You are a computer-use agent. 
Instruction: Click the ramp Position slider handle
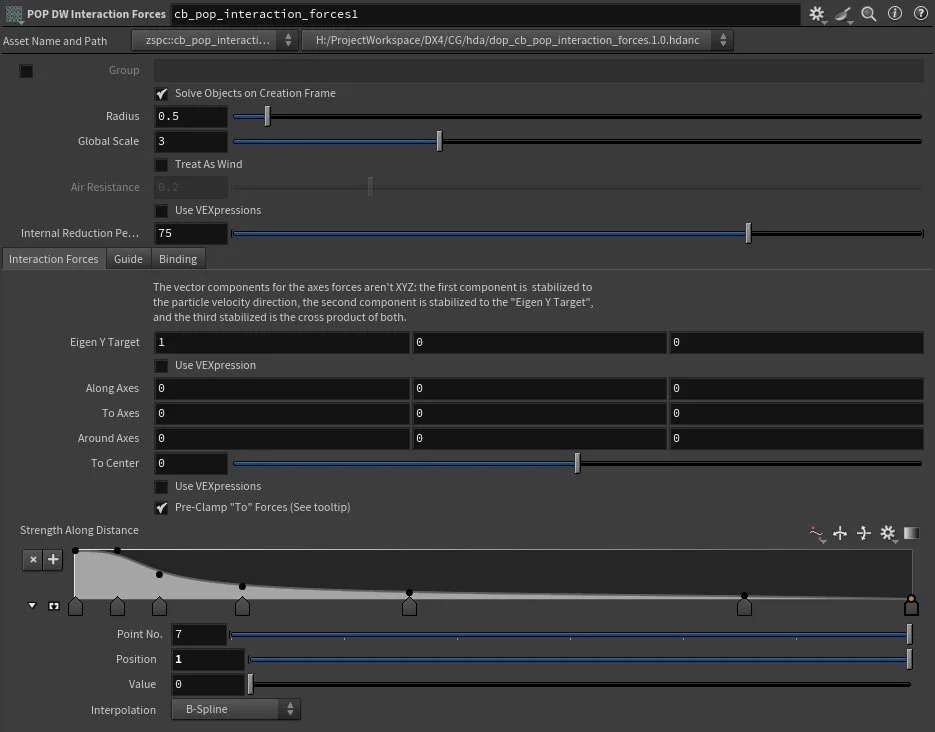point(909,659)
